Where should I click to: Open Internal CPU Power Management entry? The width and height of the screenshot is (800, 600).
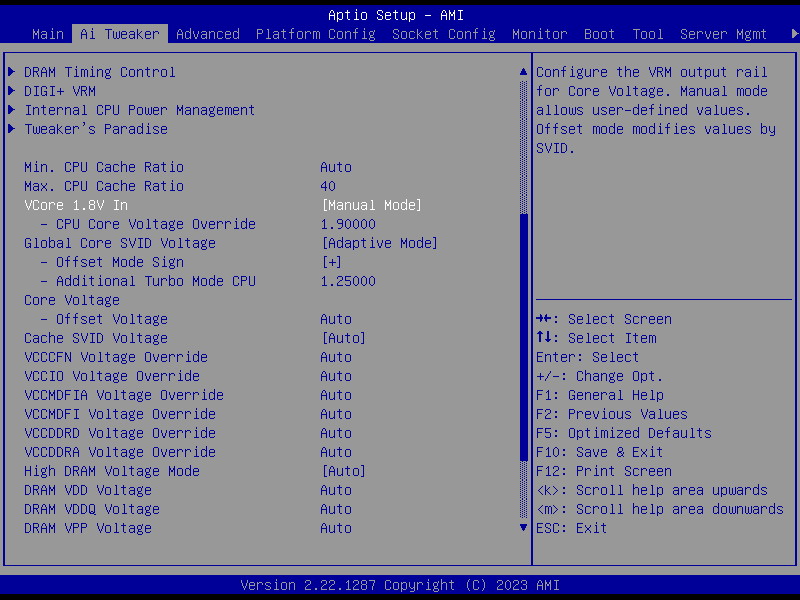coord(139,110)
